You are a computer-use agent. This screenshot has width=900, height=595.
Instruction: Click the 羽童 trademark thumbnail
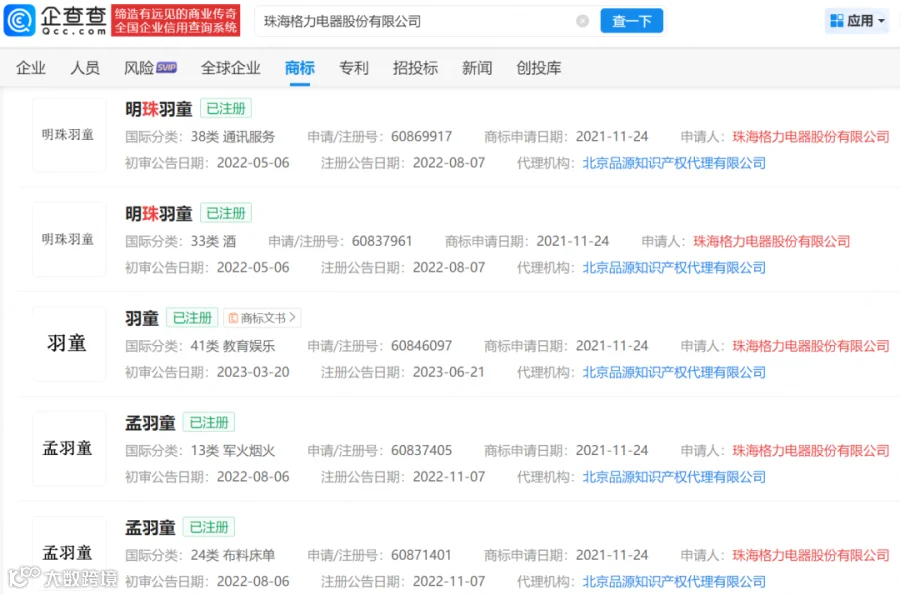69,344
